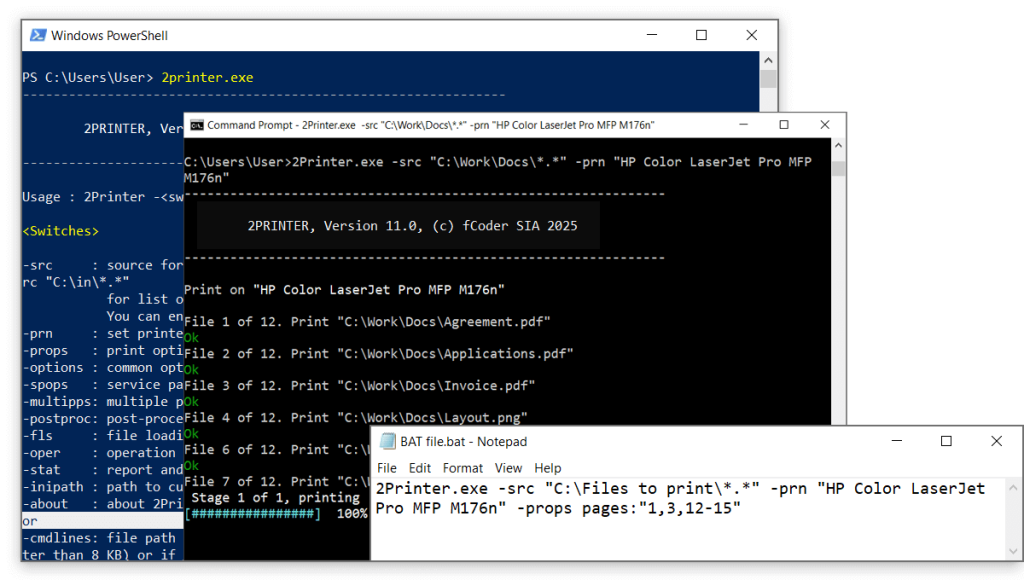Click the maximize button of the PowerShell window
Image resolution: width=1024 pixels, height=580 pixels.
click(702, 34)
